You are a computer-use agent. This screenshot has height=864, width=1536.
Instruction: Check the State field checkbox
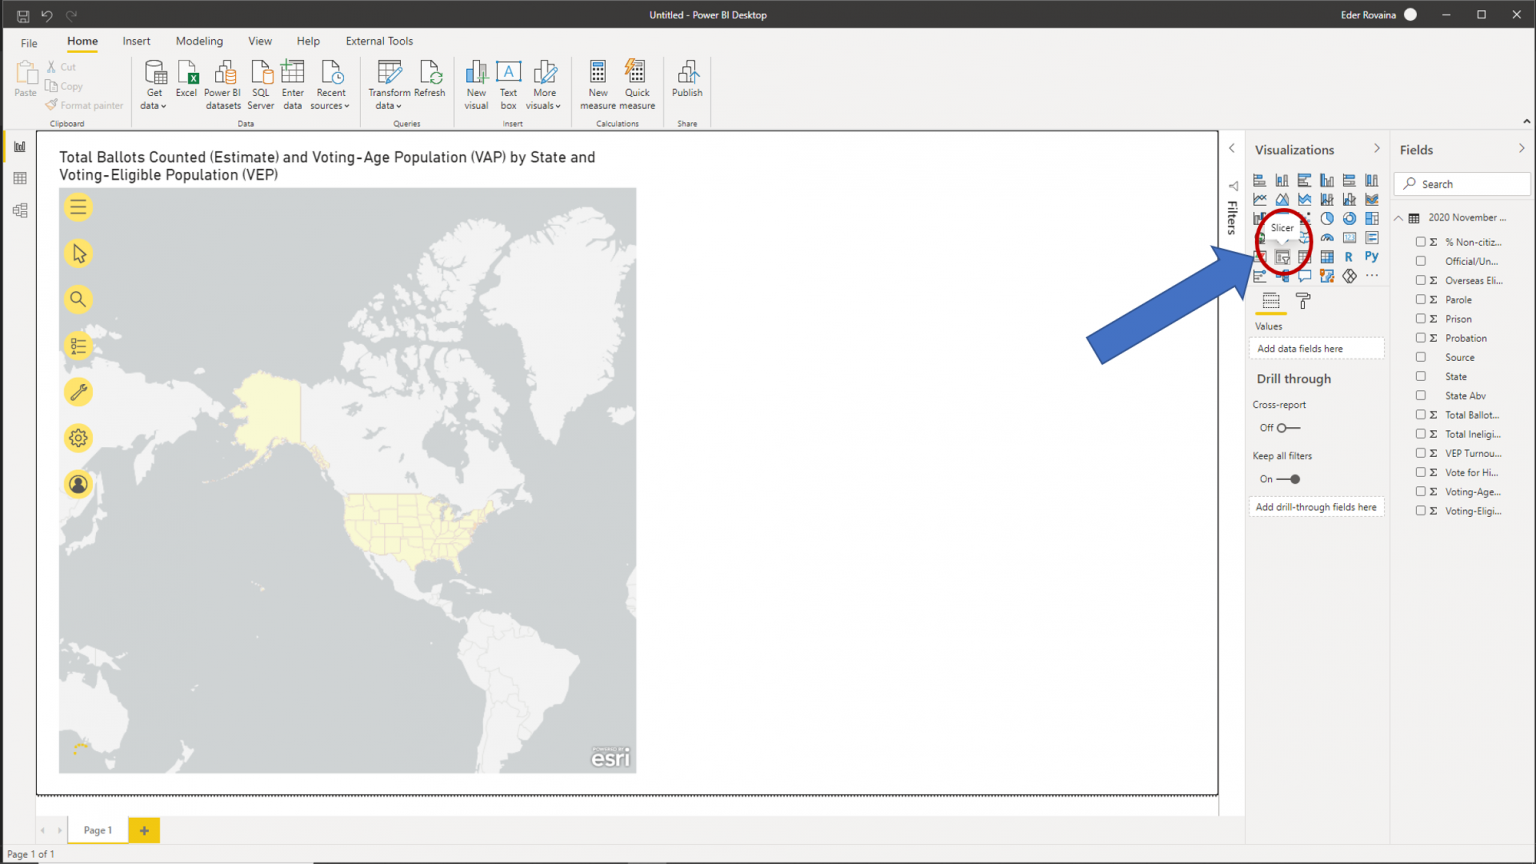[x=1421, y=376]
